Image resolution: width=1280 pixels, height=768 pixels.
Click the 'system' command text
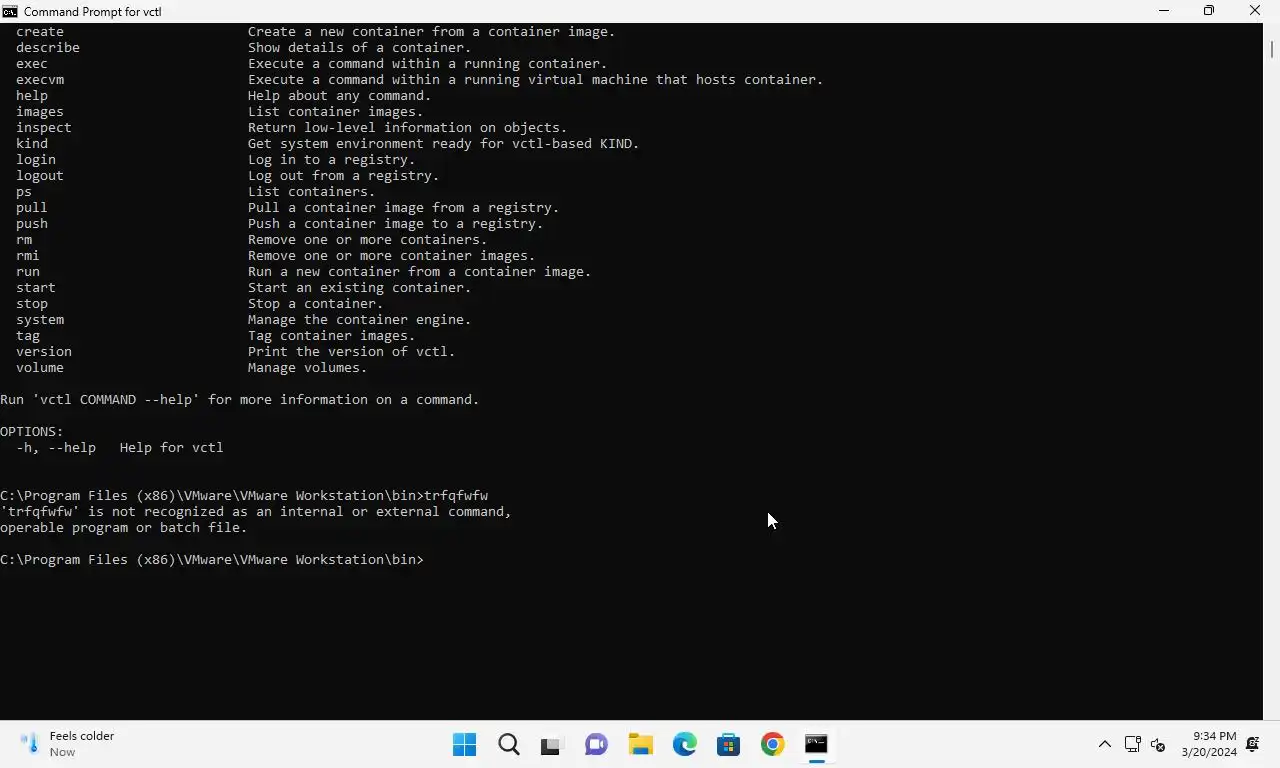pos(40,319)
